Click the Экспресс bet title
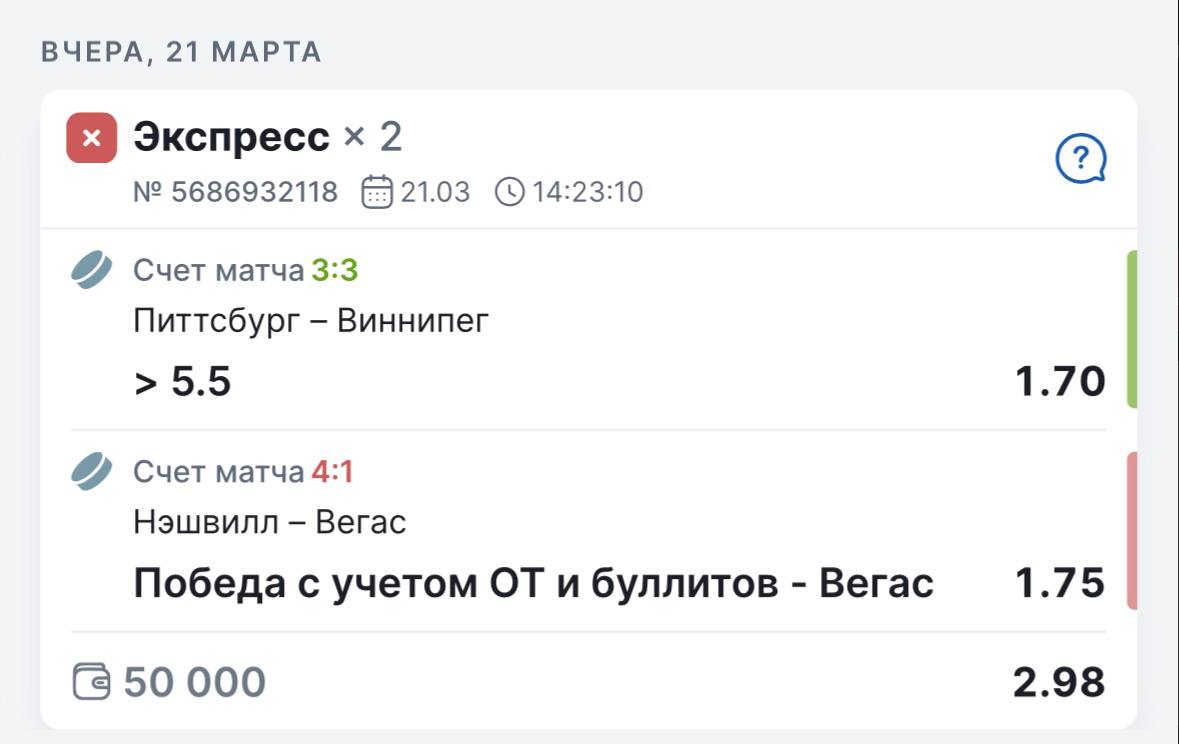 click(231, 137)
